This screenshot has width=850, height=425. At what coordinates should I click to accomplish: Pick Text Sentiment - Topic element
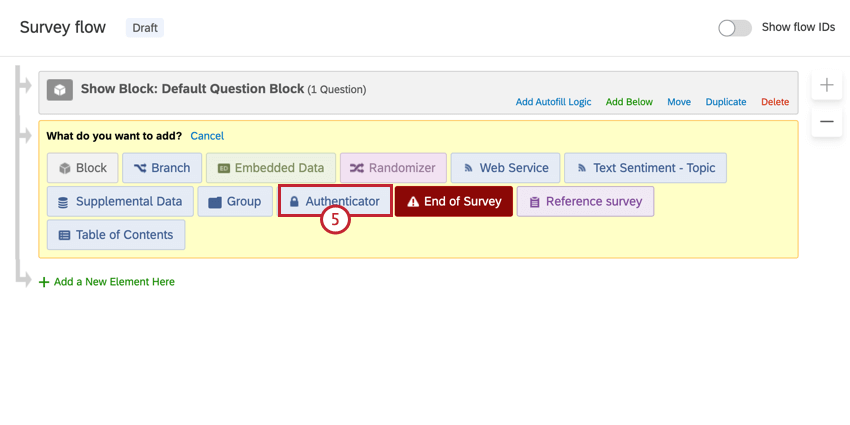[645, 168]
